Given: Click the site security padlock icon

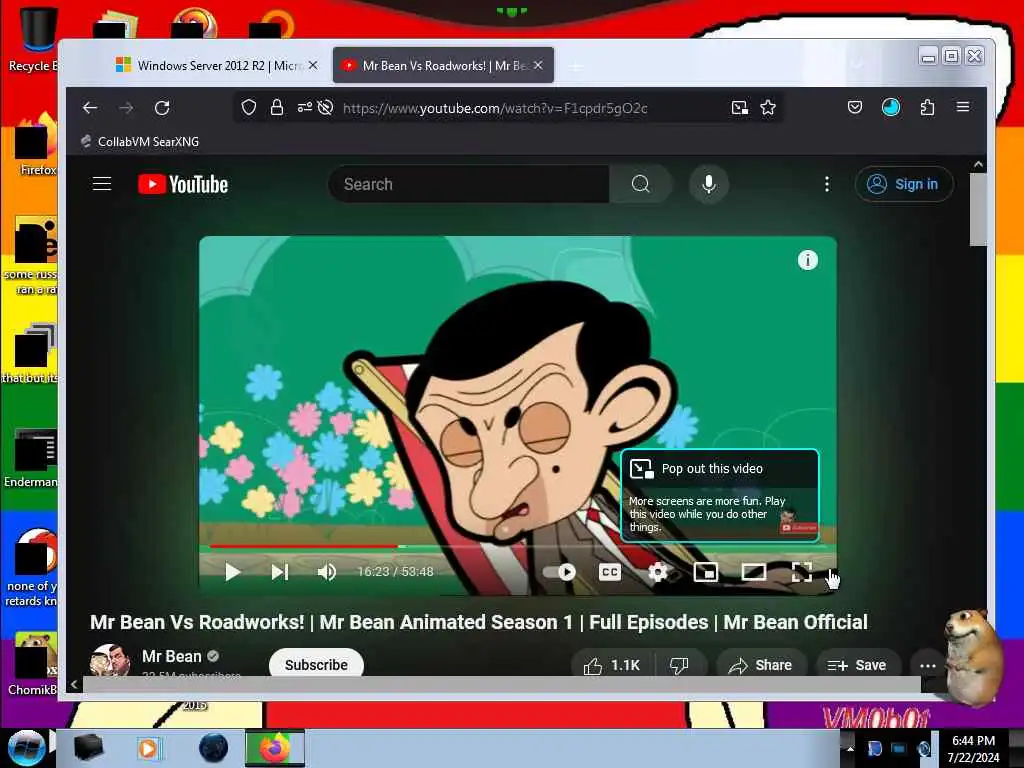Looking at the screenshot, I should pyautogui.click(x=277, y=108).
